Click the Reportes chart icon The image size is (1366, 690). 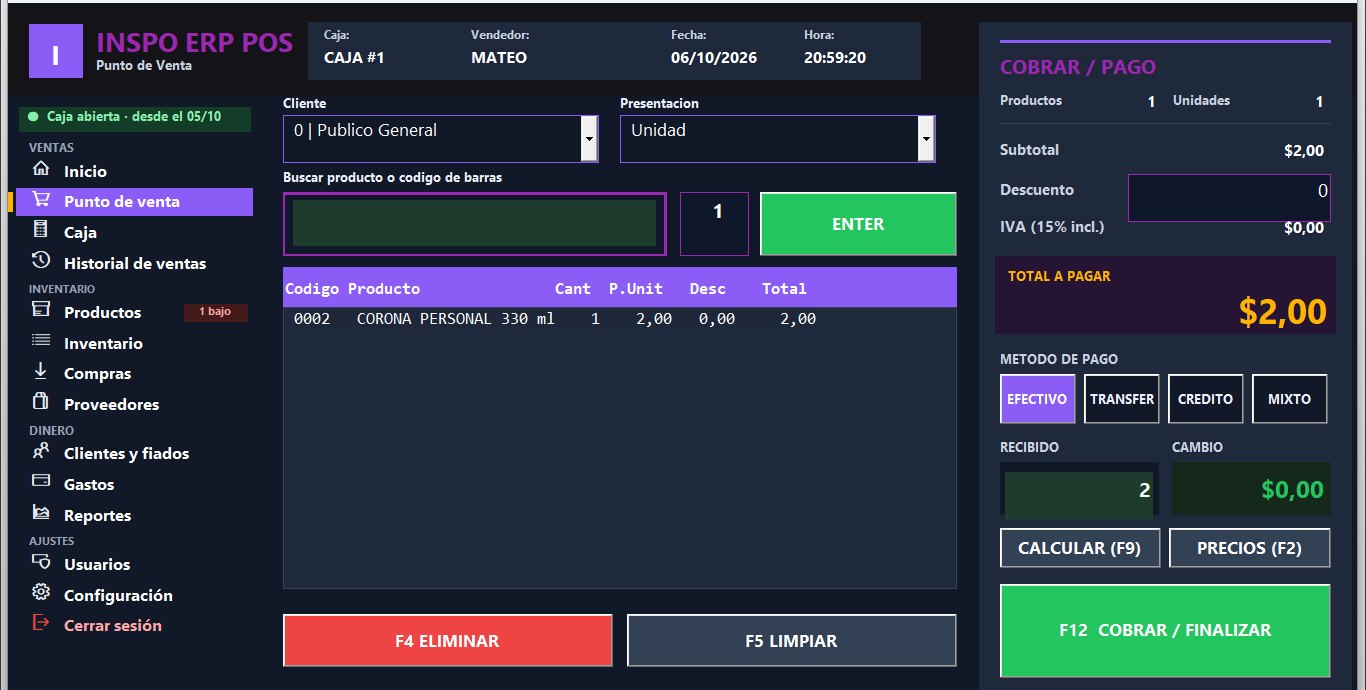tap(41, 513)
